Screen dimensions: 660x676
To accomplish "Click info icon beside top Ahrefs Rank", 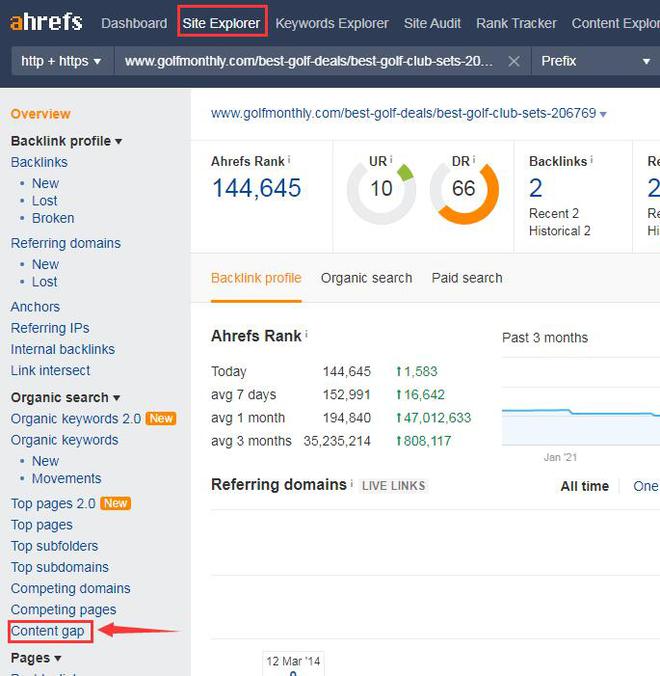I will tap(288, 160).
